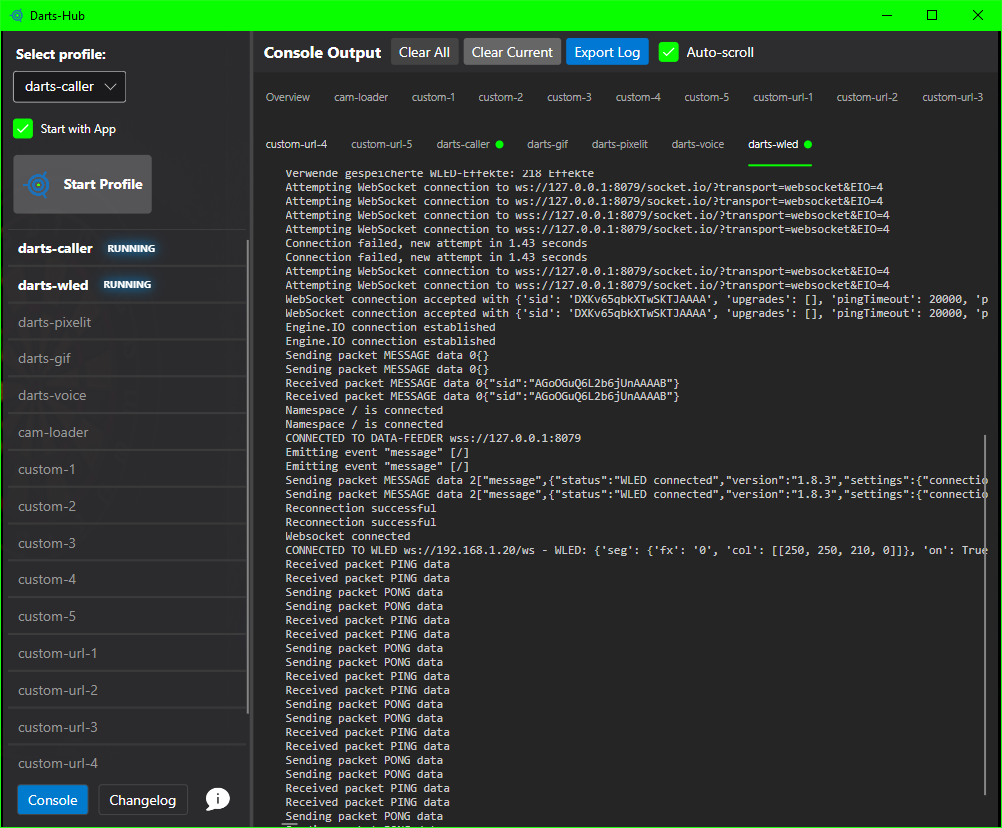This screenshot has width=1002, height=828.
Task: Disable the Auto-scroll checkbox
Action: [x=668, y=52]
